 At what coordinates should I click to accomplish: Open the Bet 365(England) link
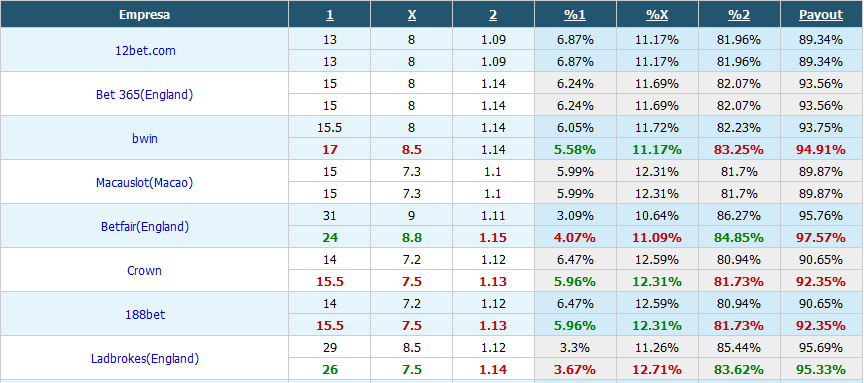[144, 94]
